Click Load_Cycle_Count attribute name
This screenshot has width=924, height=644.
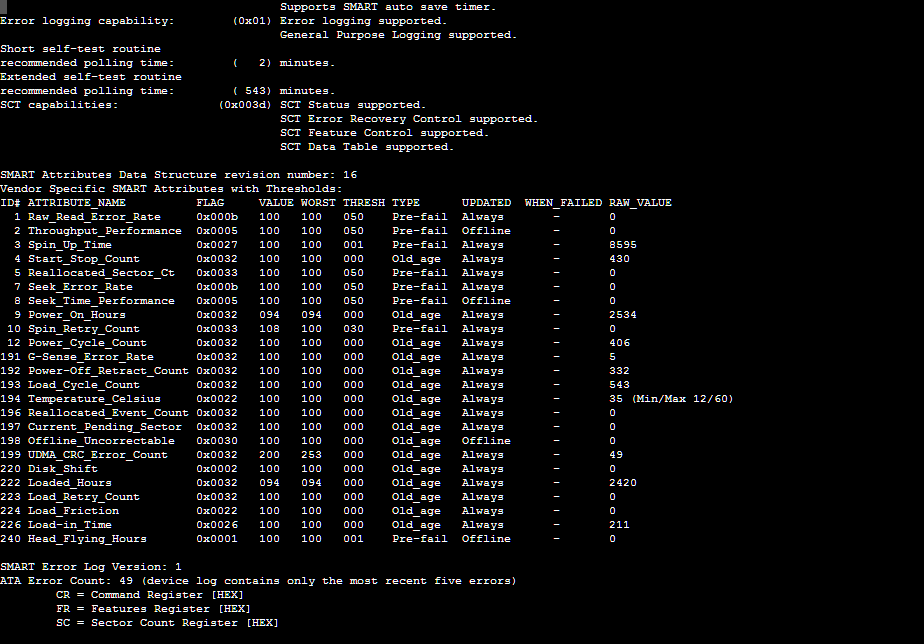click(84, 385)
